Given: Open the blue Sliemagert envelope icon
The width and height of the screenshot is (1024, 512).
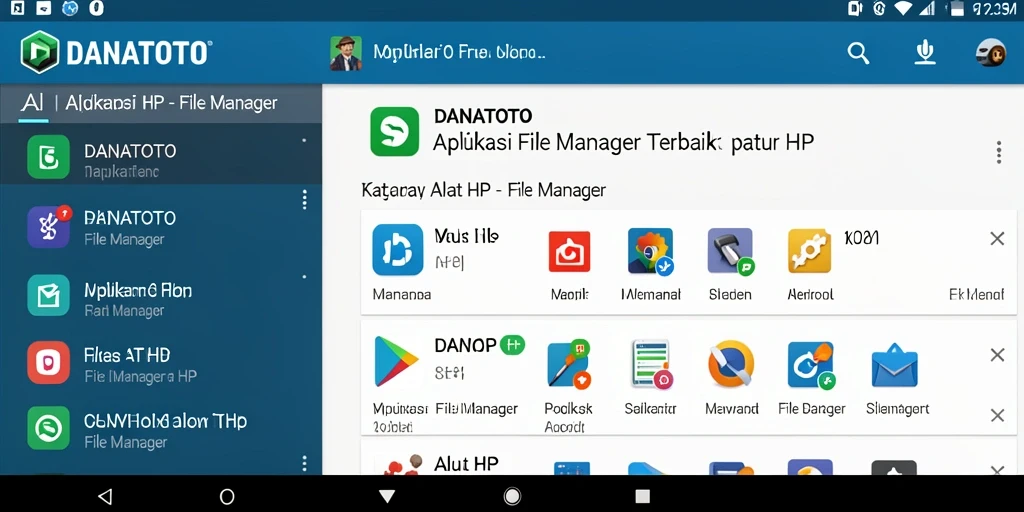Looking at the screenshot, I should pyautogui.click(x=894, y=368).
